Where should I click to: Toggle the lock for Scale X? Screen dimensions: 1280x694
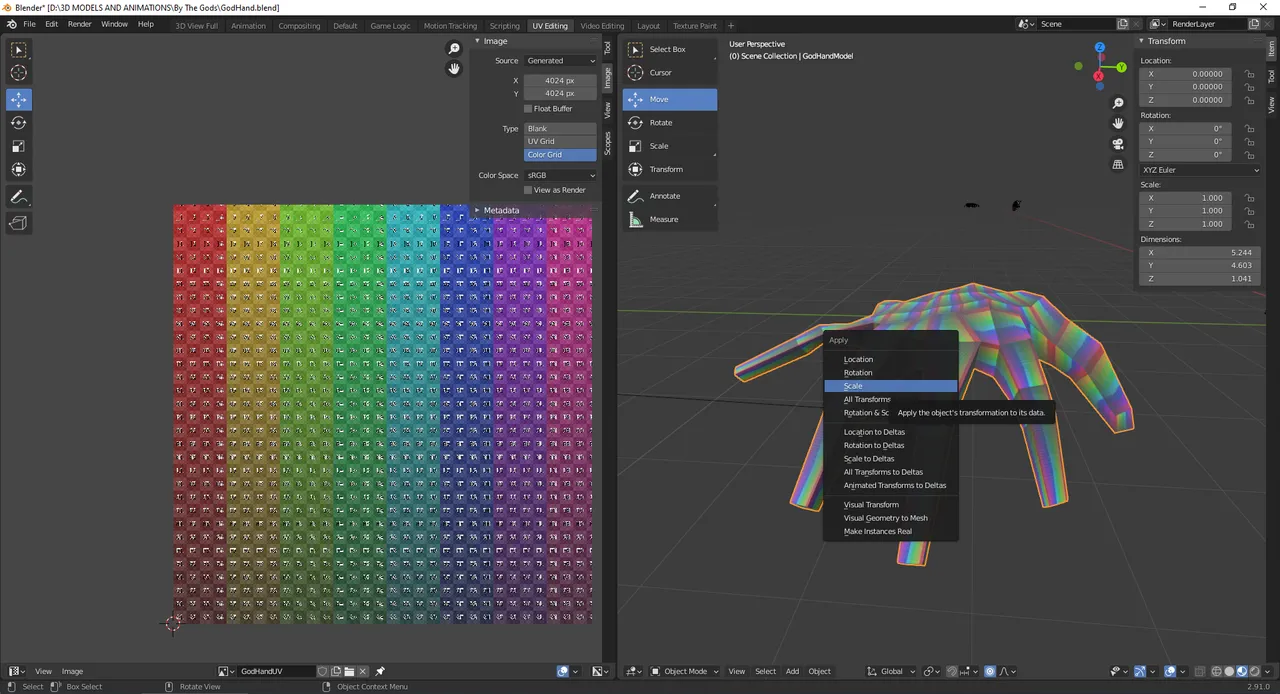coord(1249,198)
